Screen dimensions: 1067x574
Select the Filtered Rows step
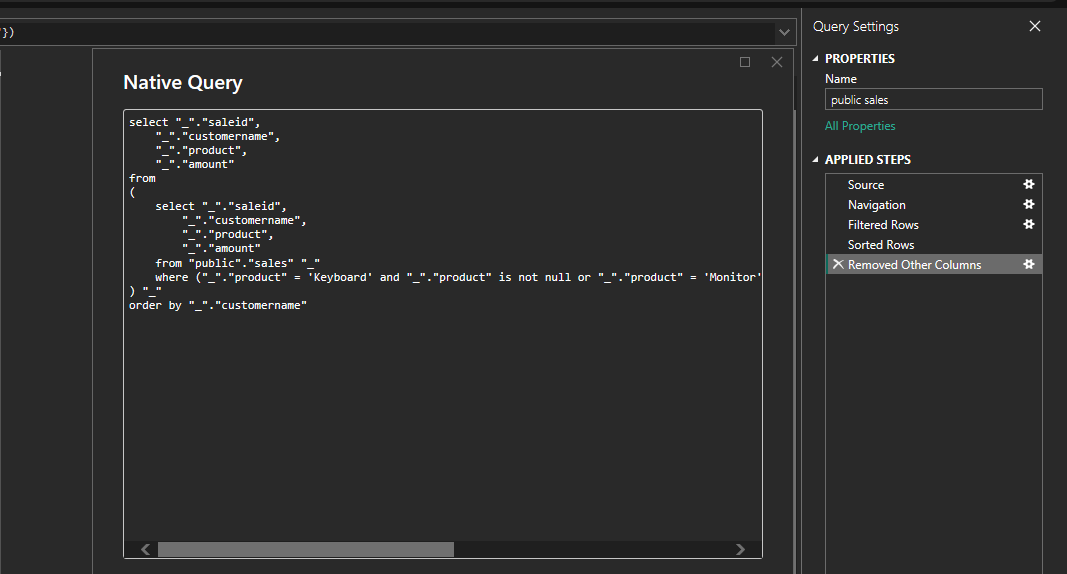point(883,225)
